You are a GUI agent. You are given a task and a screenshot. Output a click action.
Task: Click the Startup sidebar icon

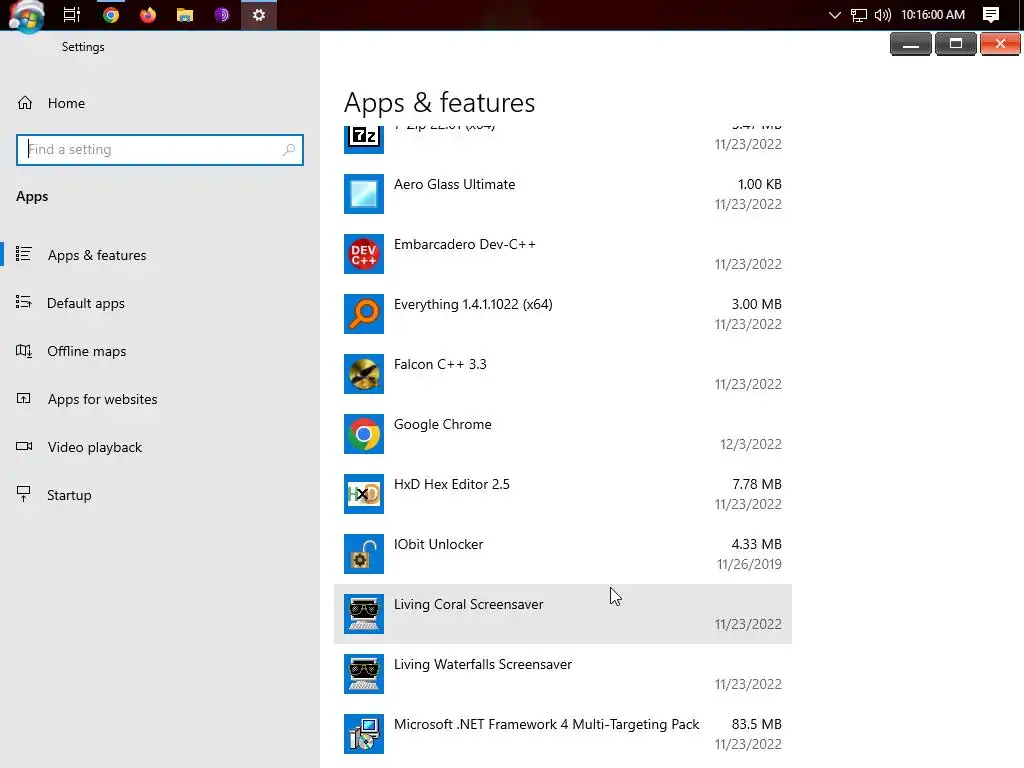pos(24,494)
